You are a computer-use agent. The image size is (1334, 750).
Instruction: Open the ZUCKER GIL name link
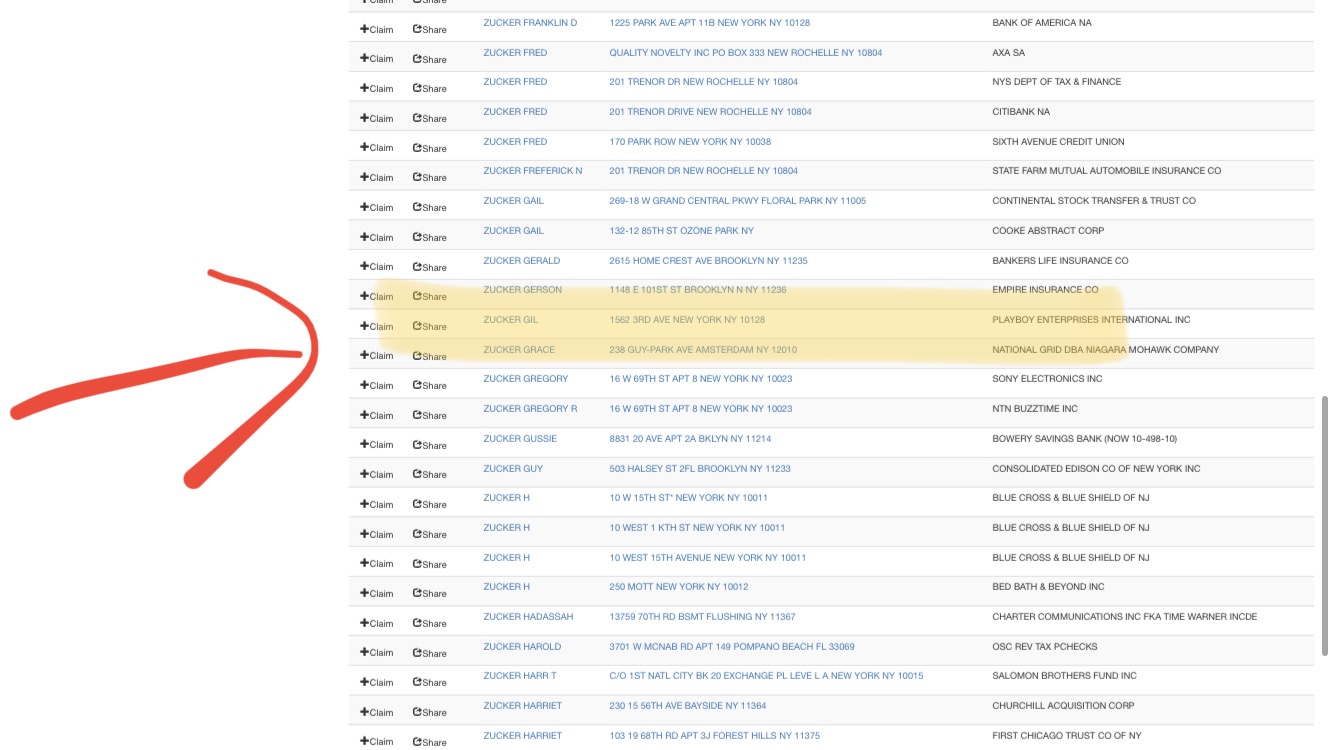[510, 320]
